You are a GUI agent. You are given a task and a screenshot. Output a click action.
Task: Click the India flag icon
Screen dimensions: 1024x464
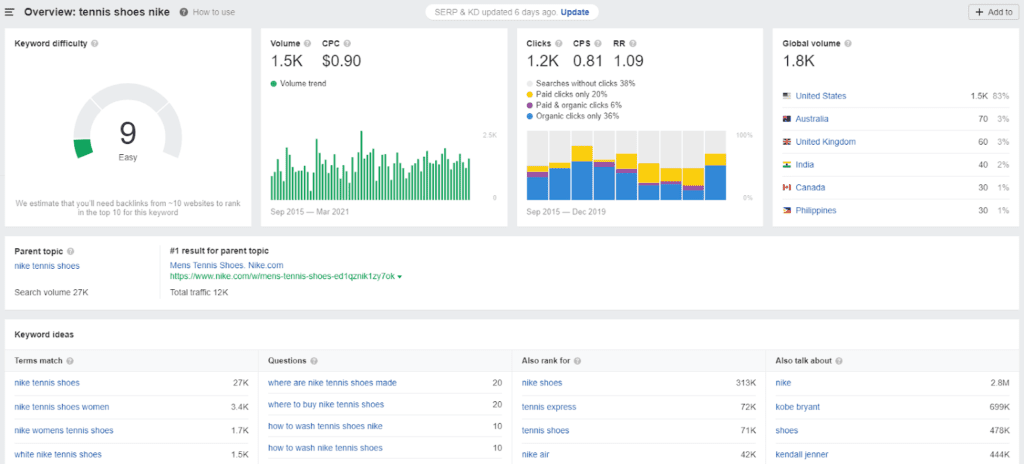pos(787,165)
